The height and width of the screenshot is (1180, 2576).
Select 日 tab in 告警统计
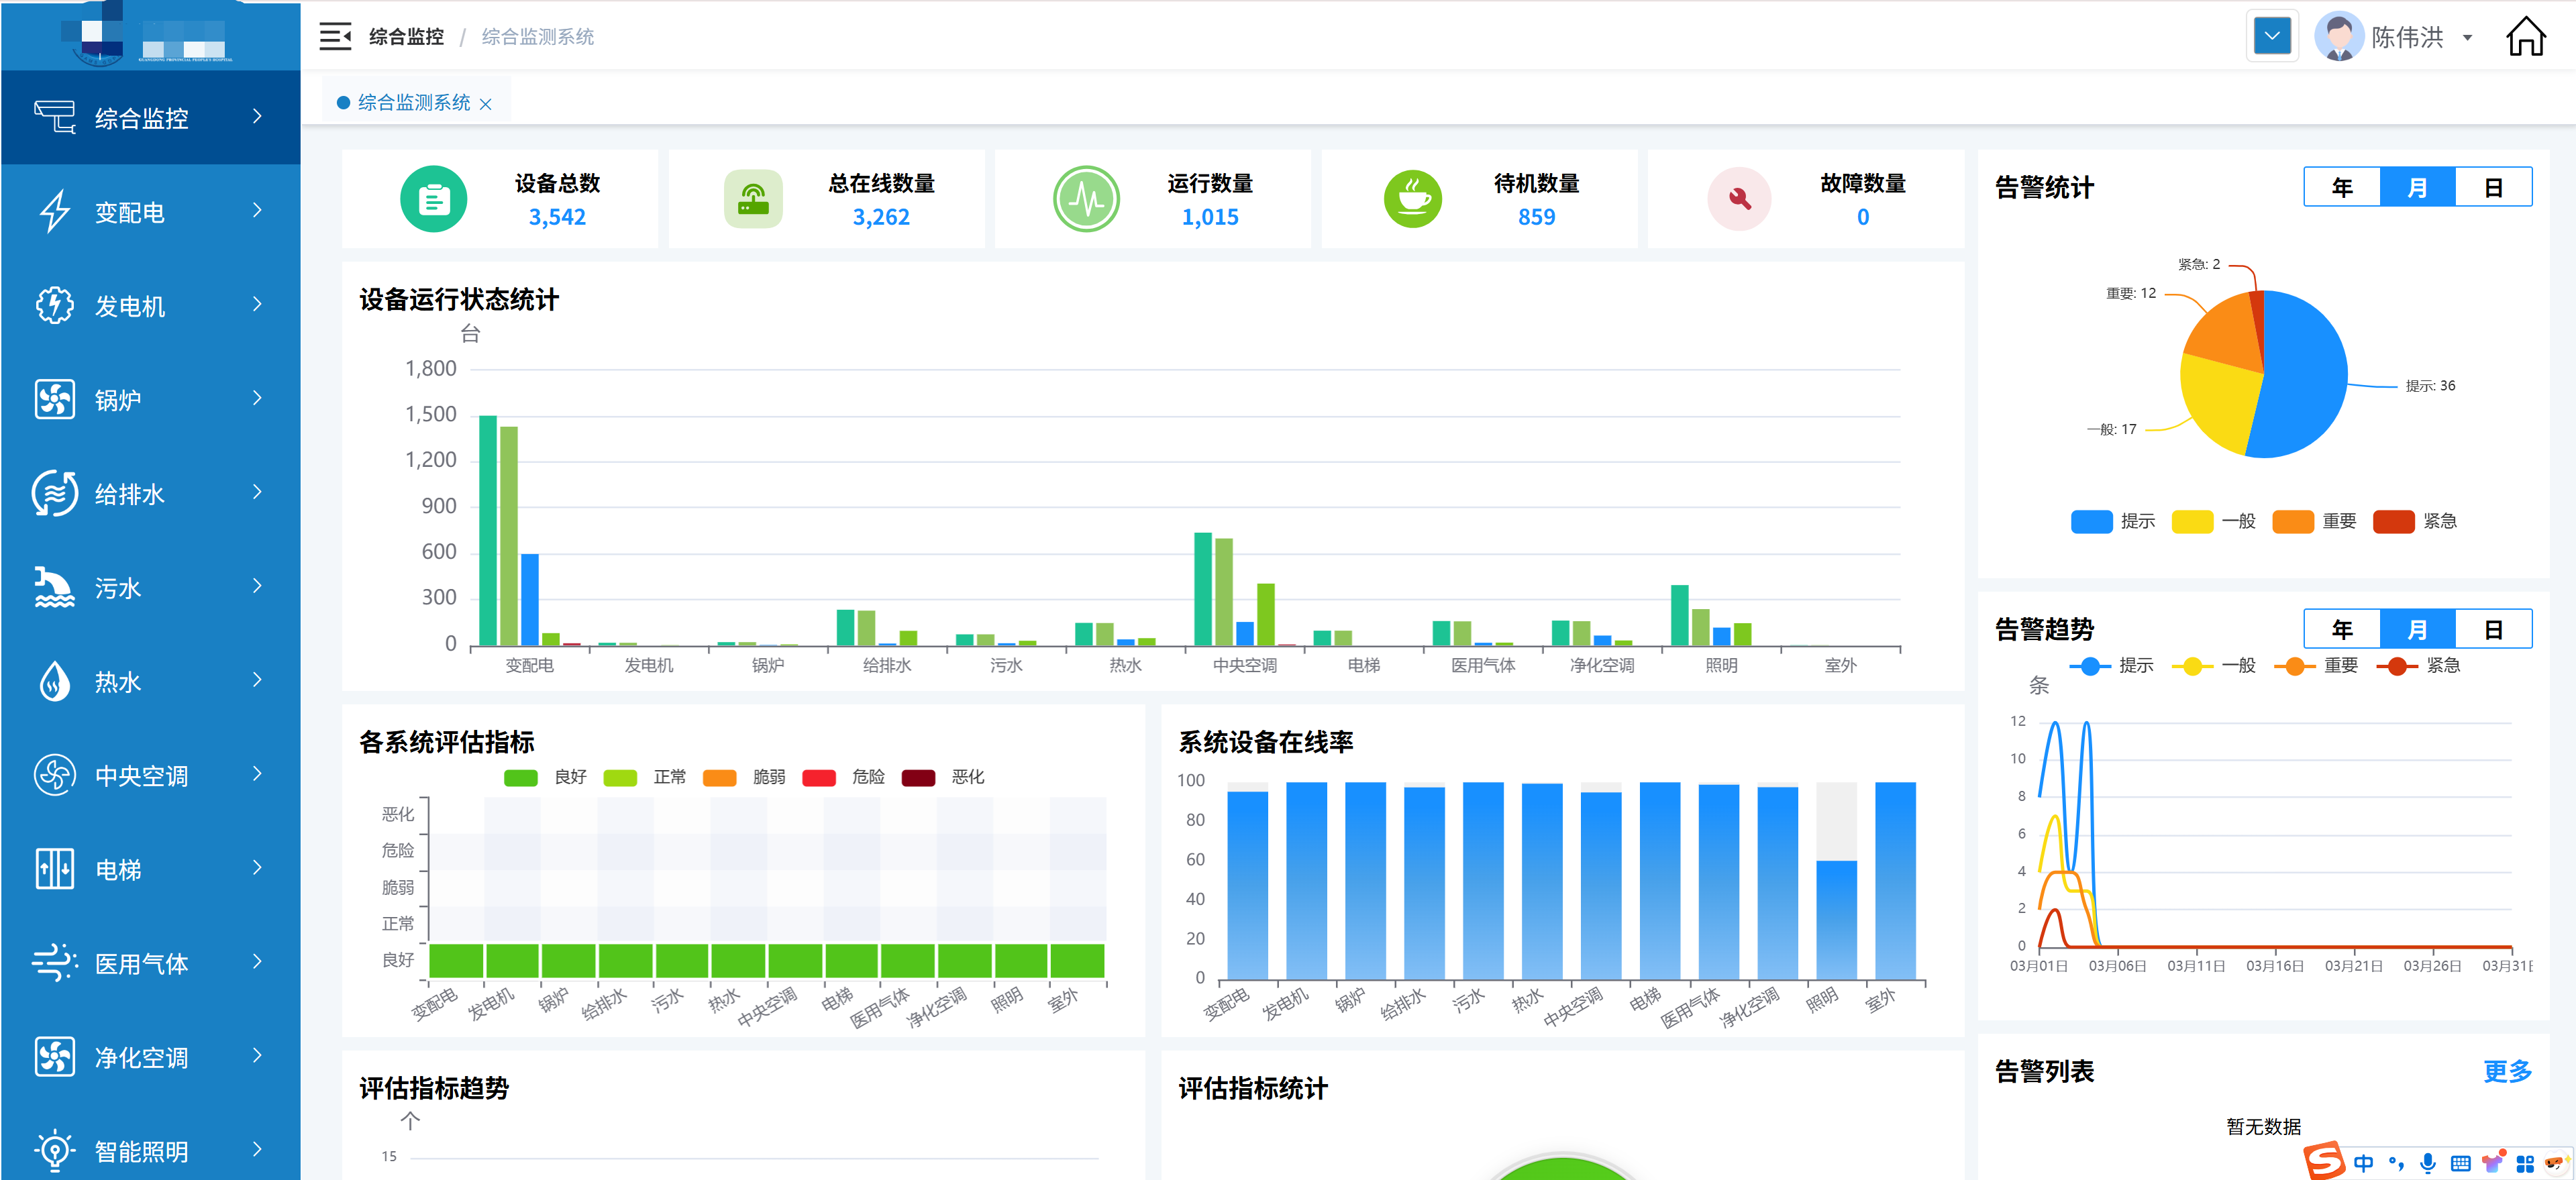coord(2493,187)
